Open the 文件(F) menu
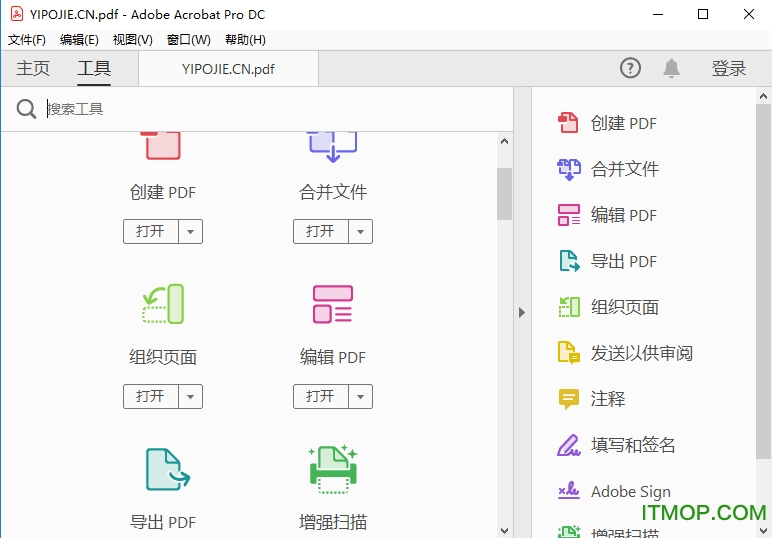 click(27, 40)
